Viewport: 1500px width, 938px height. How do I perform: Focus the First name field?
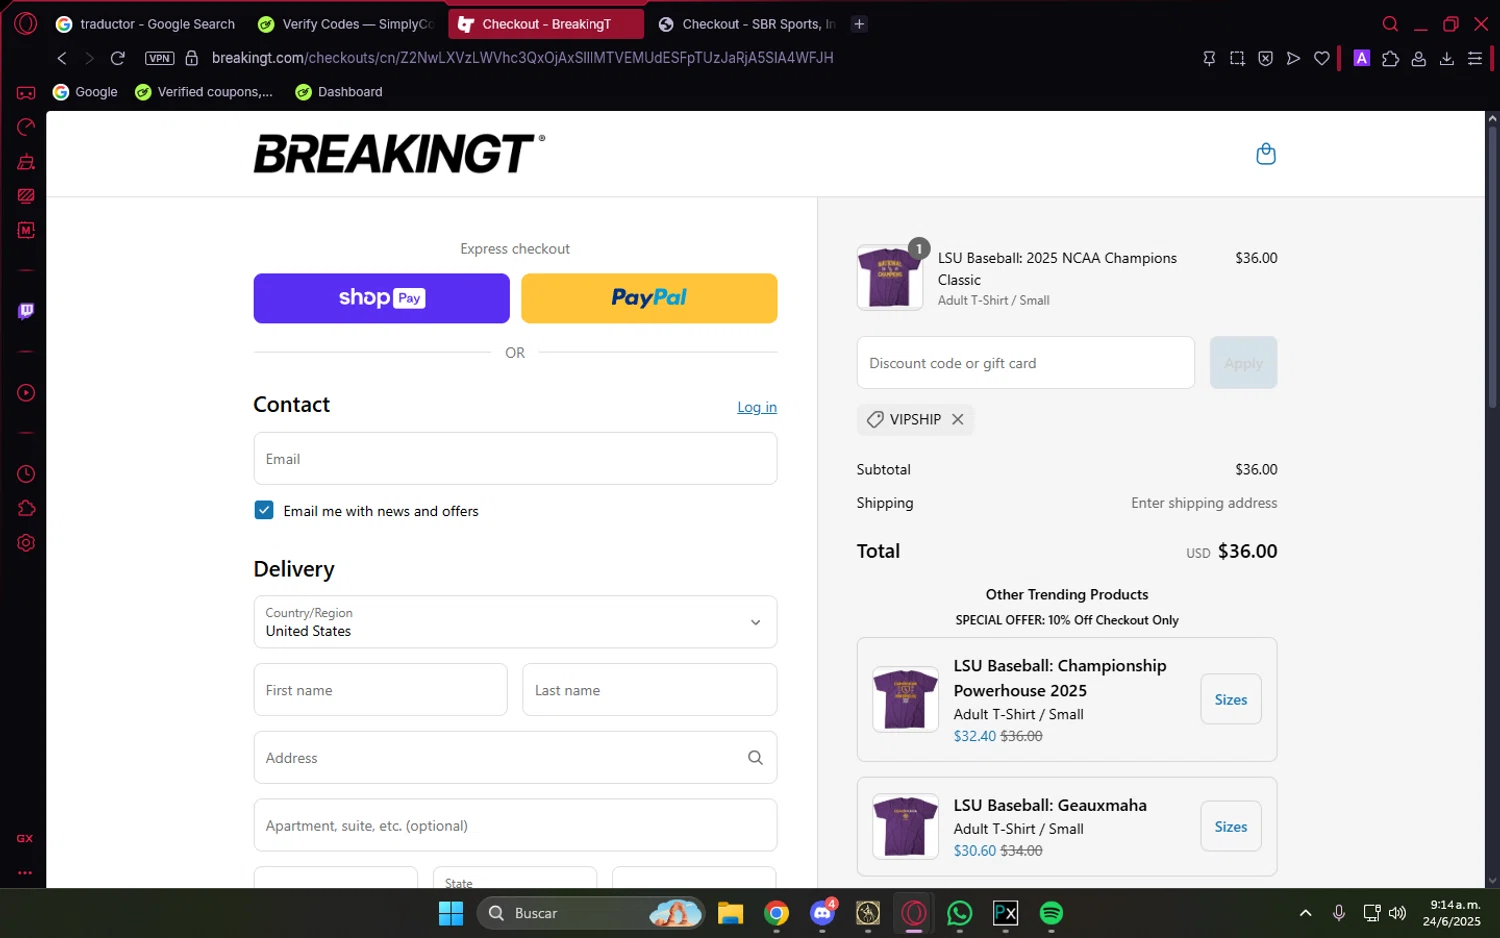(x=380, y=690)
